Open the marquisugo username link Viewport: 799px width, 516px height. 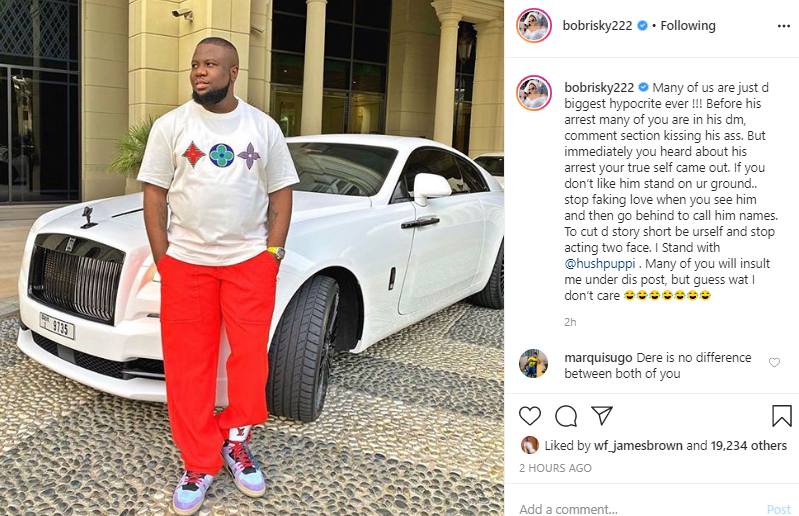[x=598, y=358]
